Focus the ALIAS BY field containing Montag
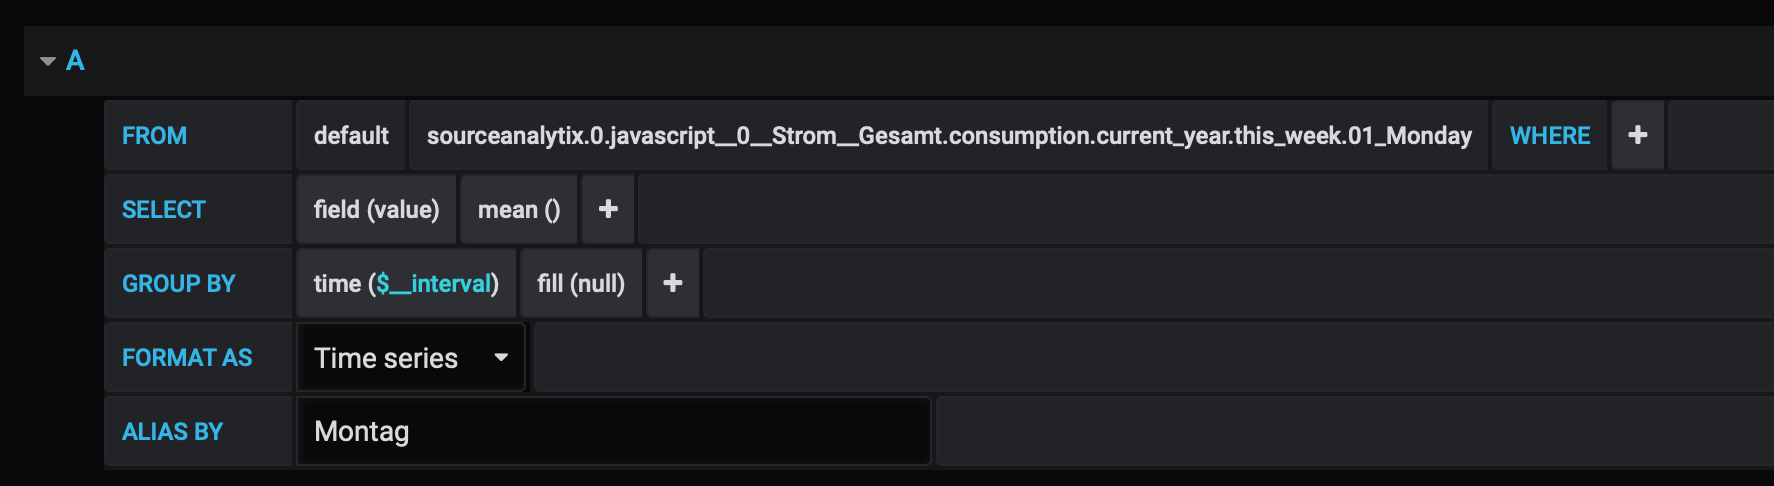This screenshot has width=1774, height=486. [x=614, y=431]
